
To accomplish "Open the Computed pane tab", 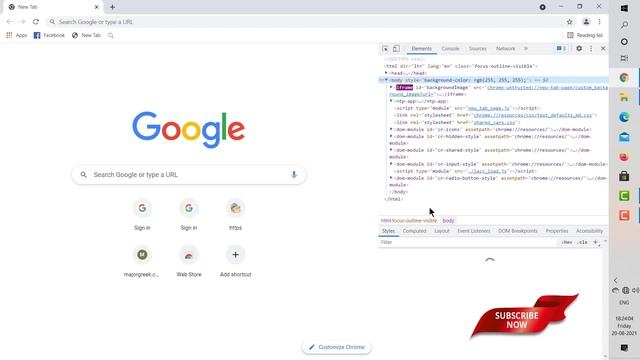I will coord(414,231).
